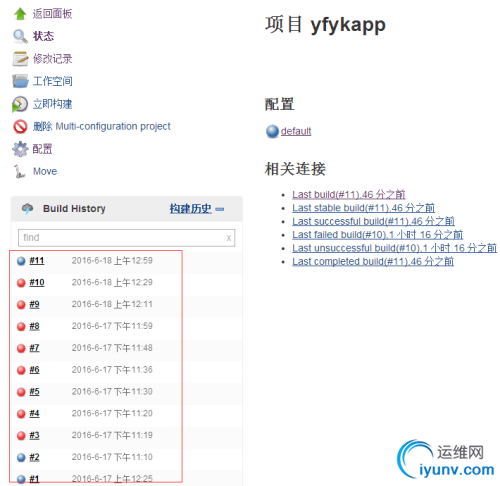Viewport: 500px width, 486px height.
Task: Select 立即构建 to start a build
Action: (x=52, y=104)
